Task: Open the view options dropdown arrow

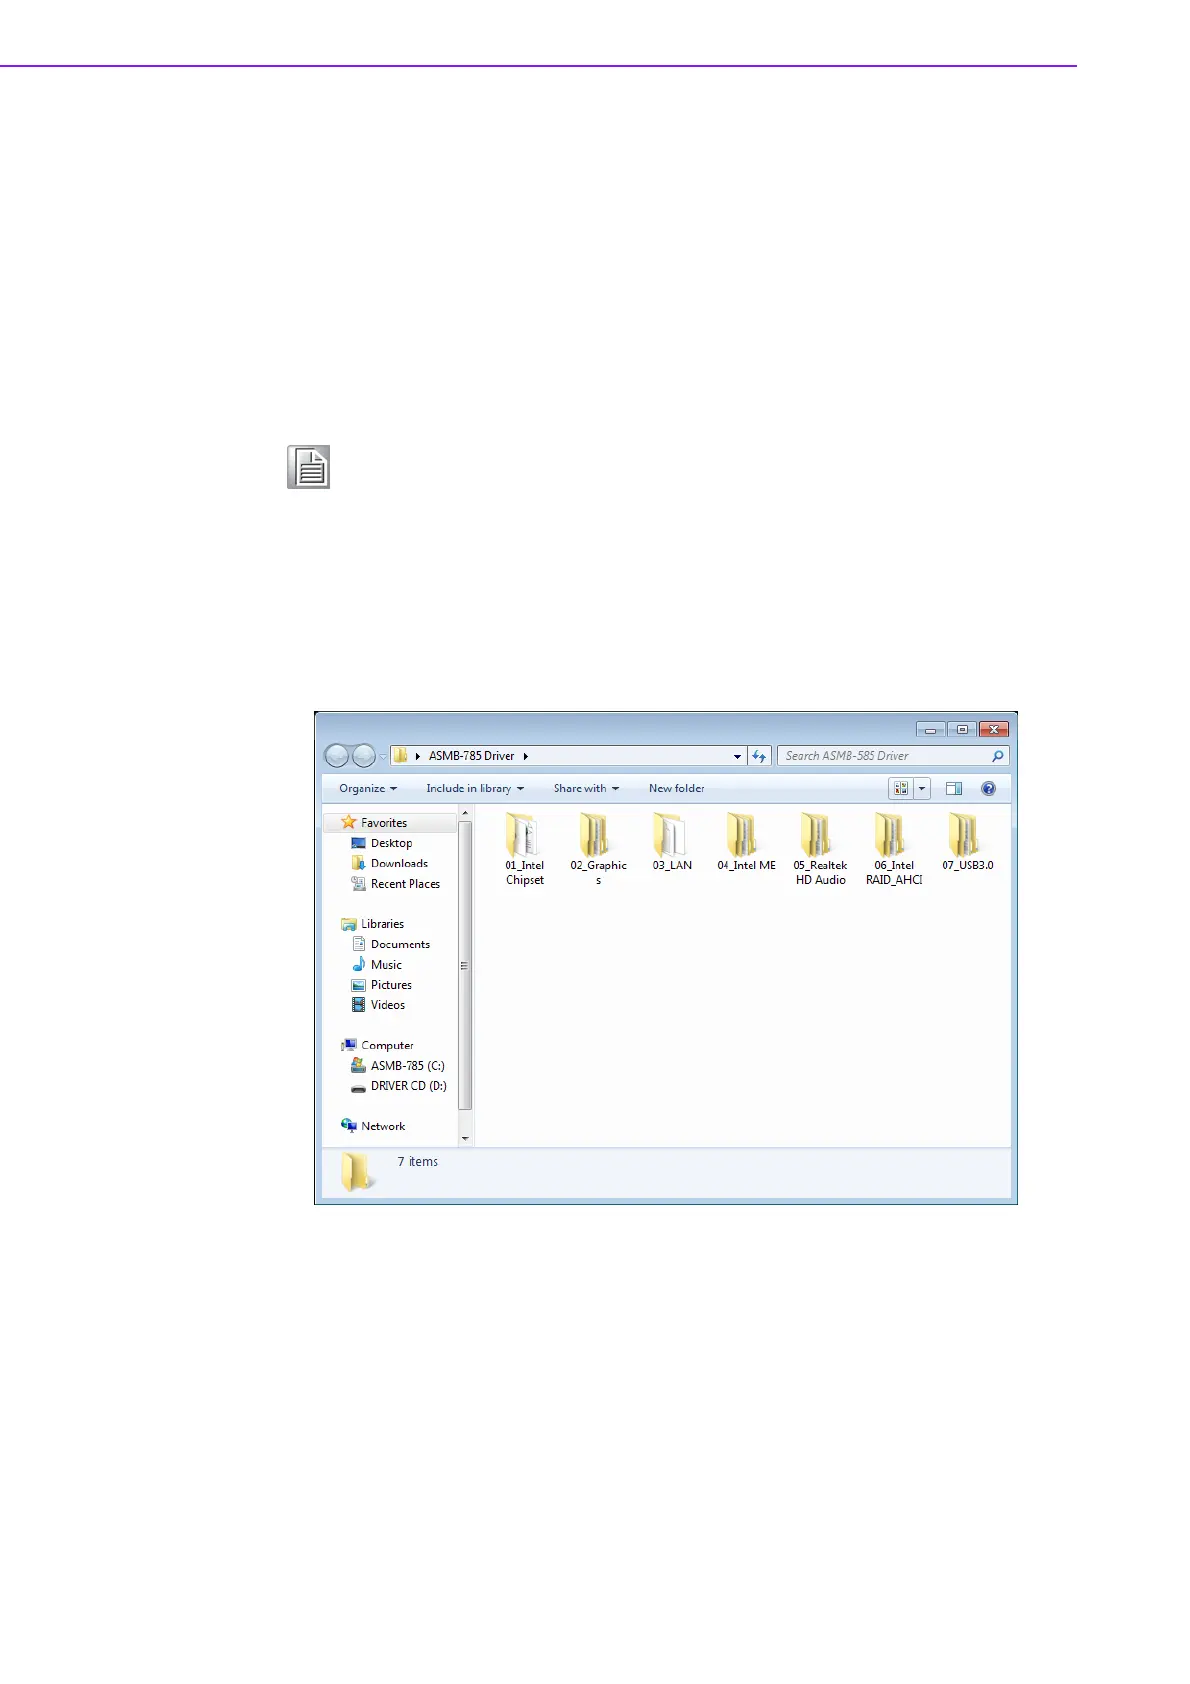Action: tap(922, 788)
